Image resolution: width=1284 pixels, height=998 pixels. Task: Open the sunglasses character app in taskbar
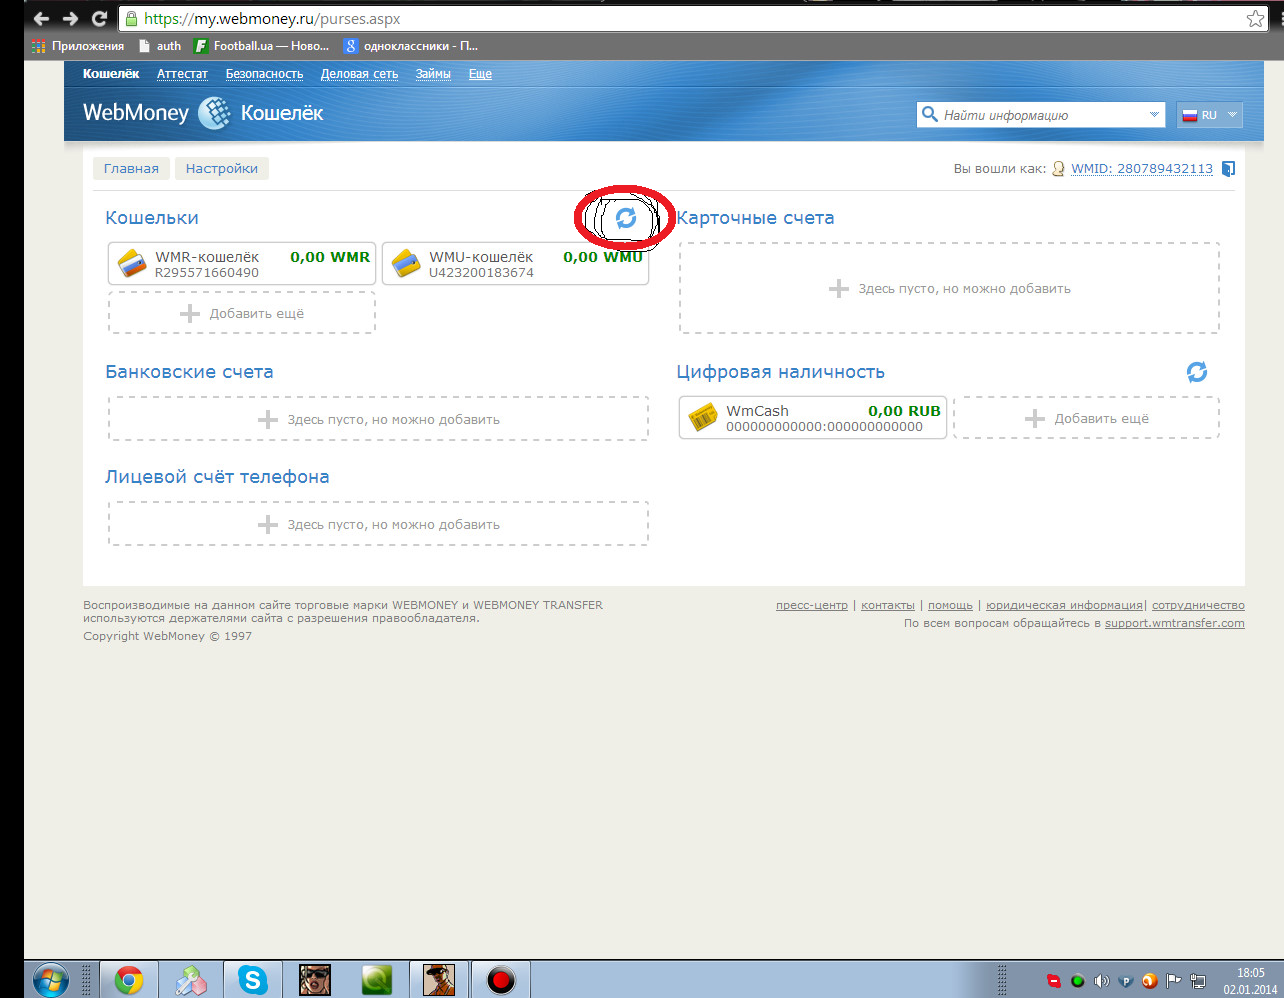[x=315, y=980]
